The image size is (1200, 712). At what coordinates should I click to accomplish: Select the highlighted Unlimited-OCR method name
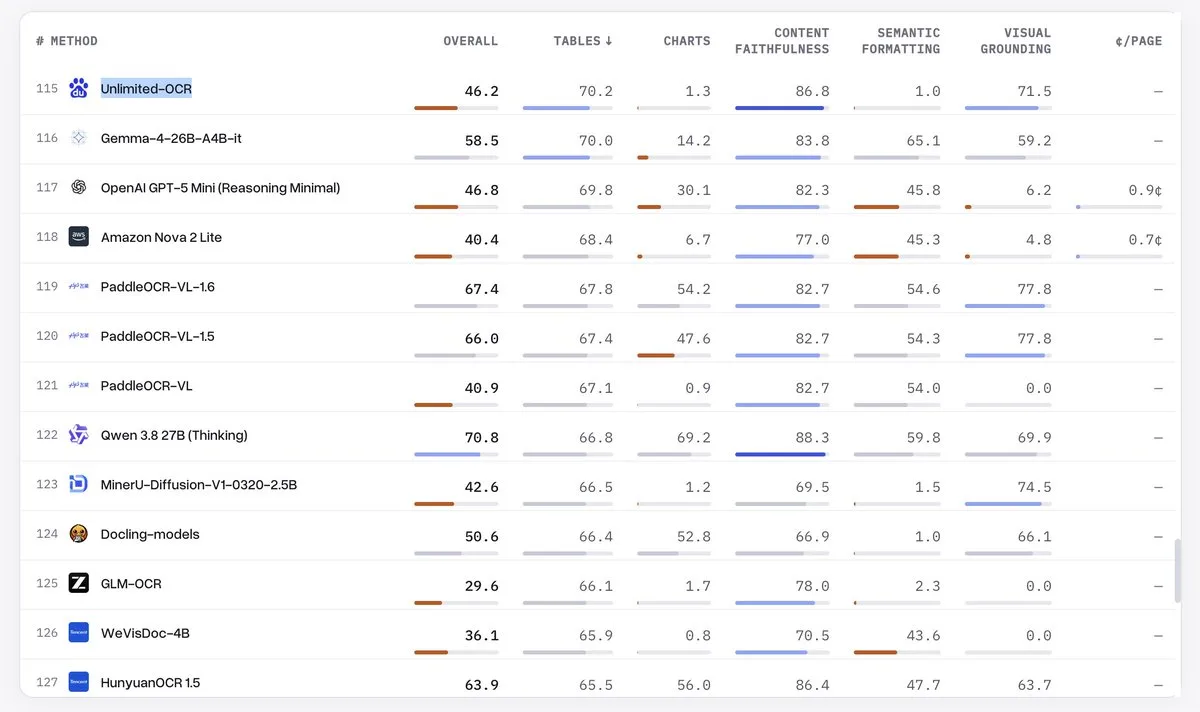coord(146,89)
